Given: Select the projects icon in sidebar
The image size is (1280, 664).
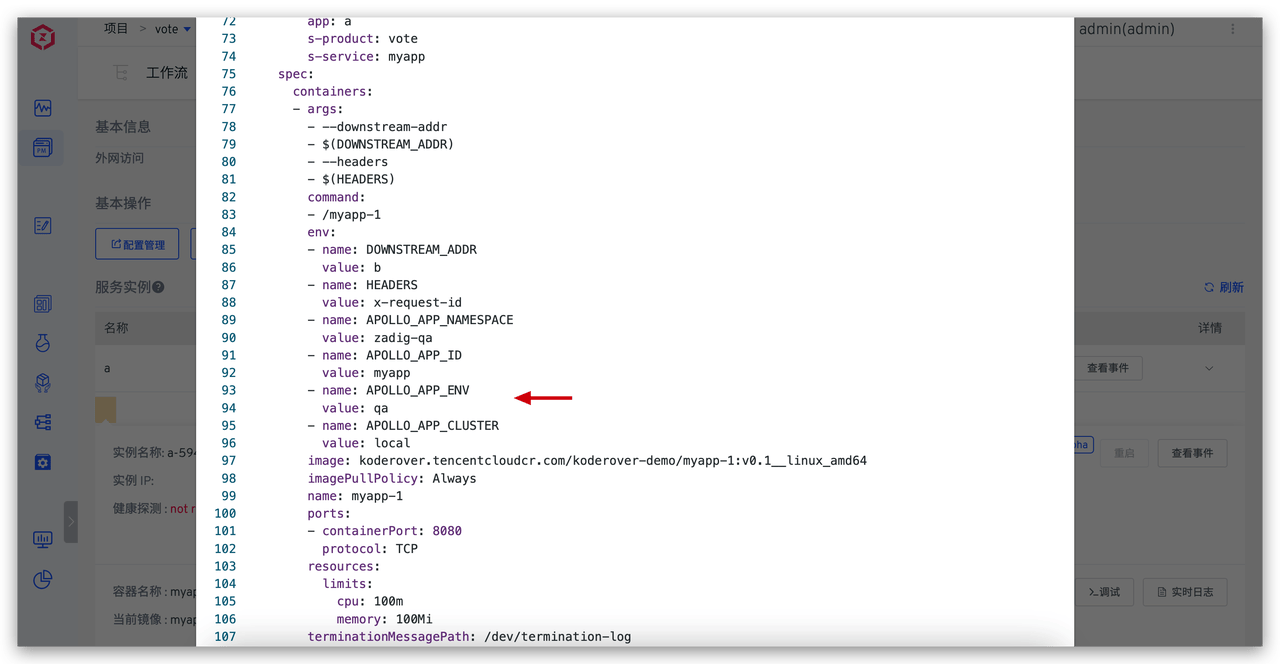Looking at the screenshot, I should pyautogui.click(x=42, y=148).
